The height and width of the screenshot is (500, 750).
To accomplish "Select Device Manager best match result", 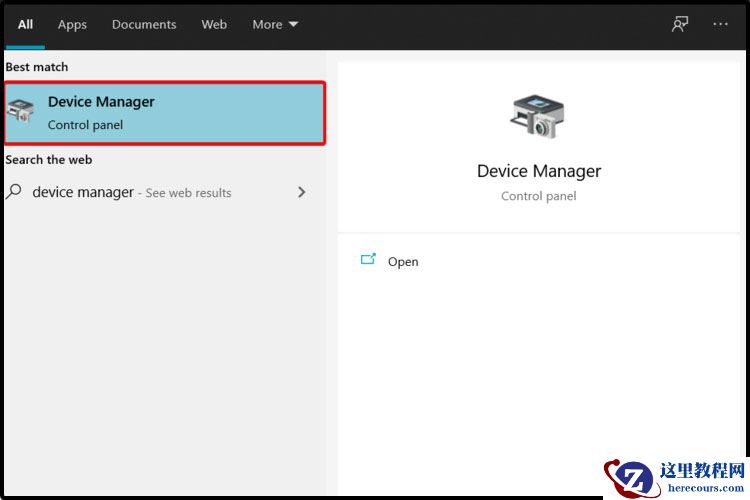I will pyautogui.click(x=165, y=113).
